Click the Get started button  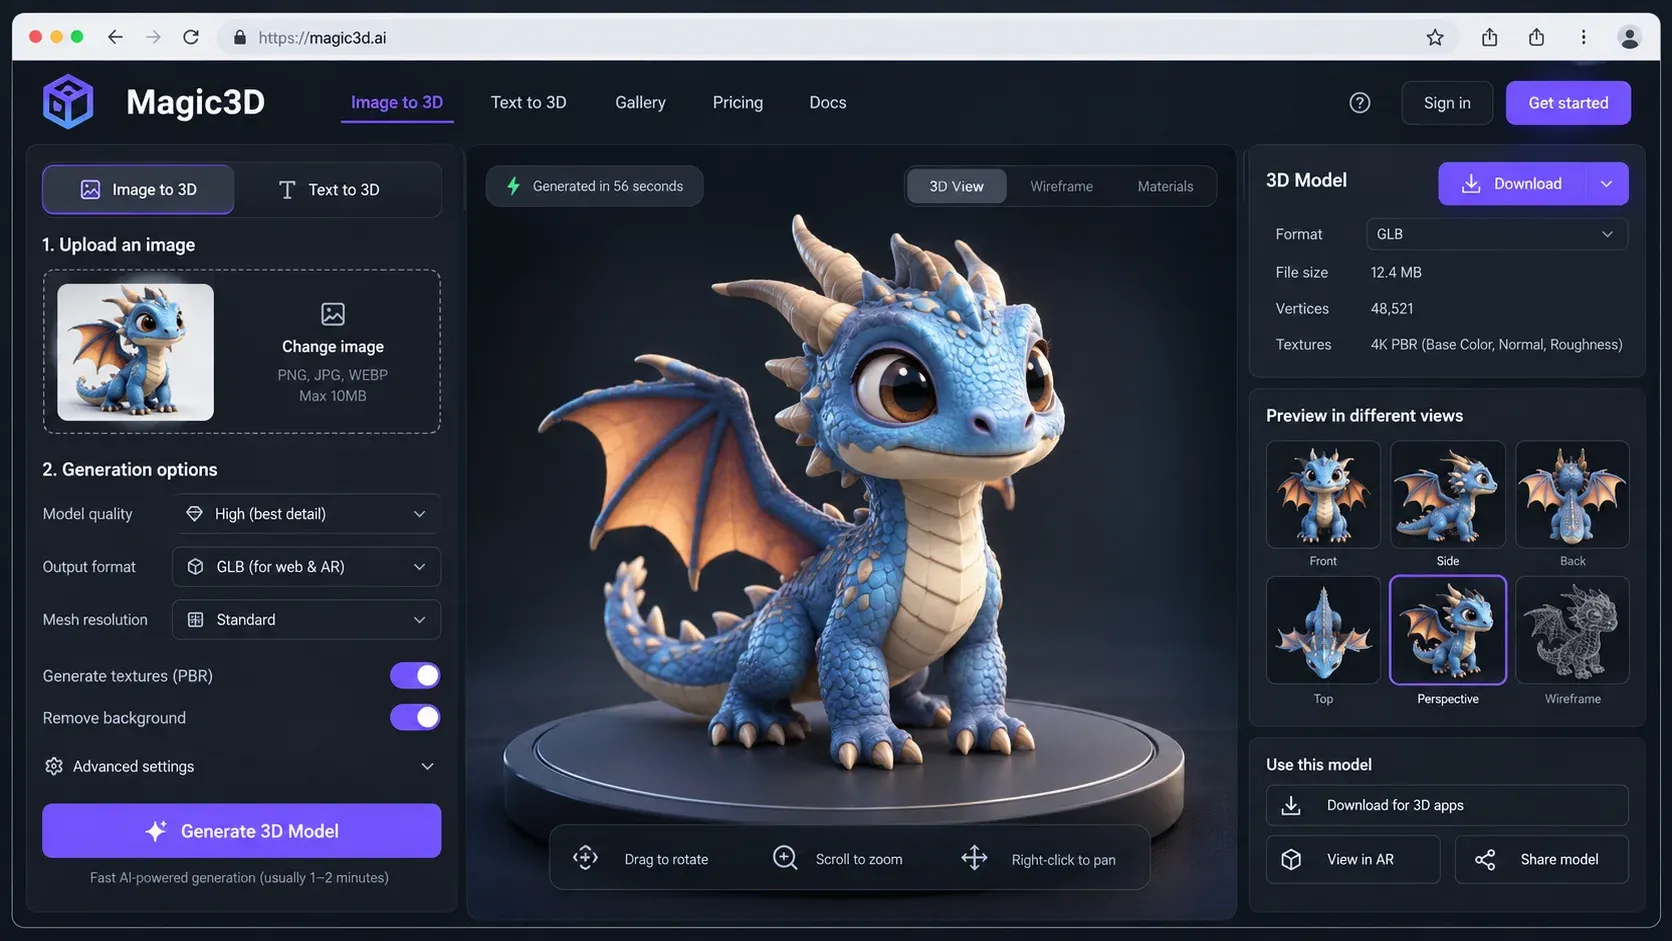coord(1568,102)
